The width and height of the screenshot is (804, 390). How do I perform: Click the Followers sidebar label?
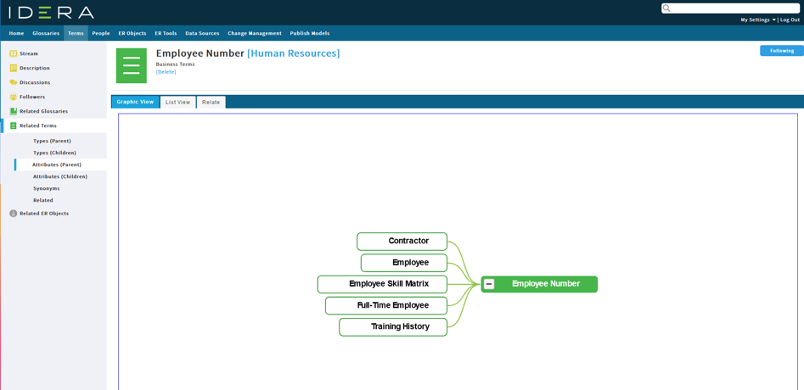pos(32,96)
